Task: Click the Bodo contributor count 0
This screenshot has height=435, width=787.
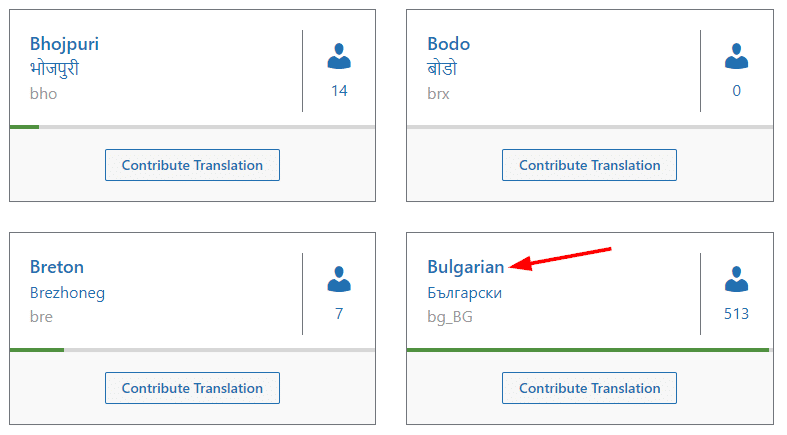Action: 737,91
